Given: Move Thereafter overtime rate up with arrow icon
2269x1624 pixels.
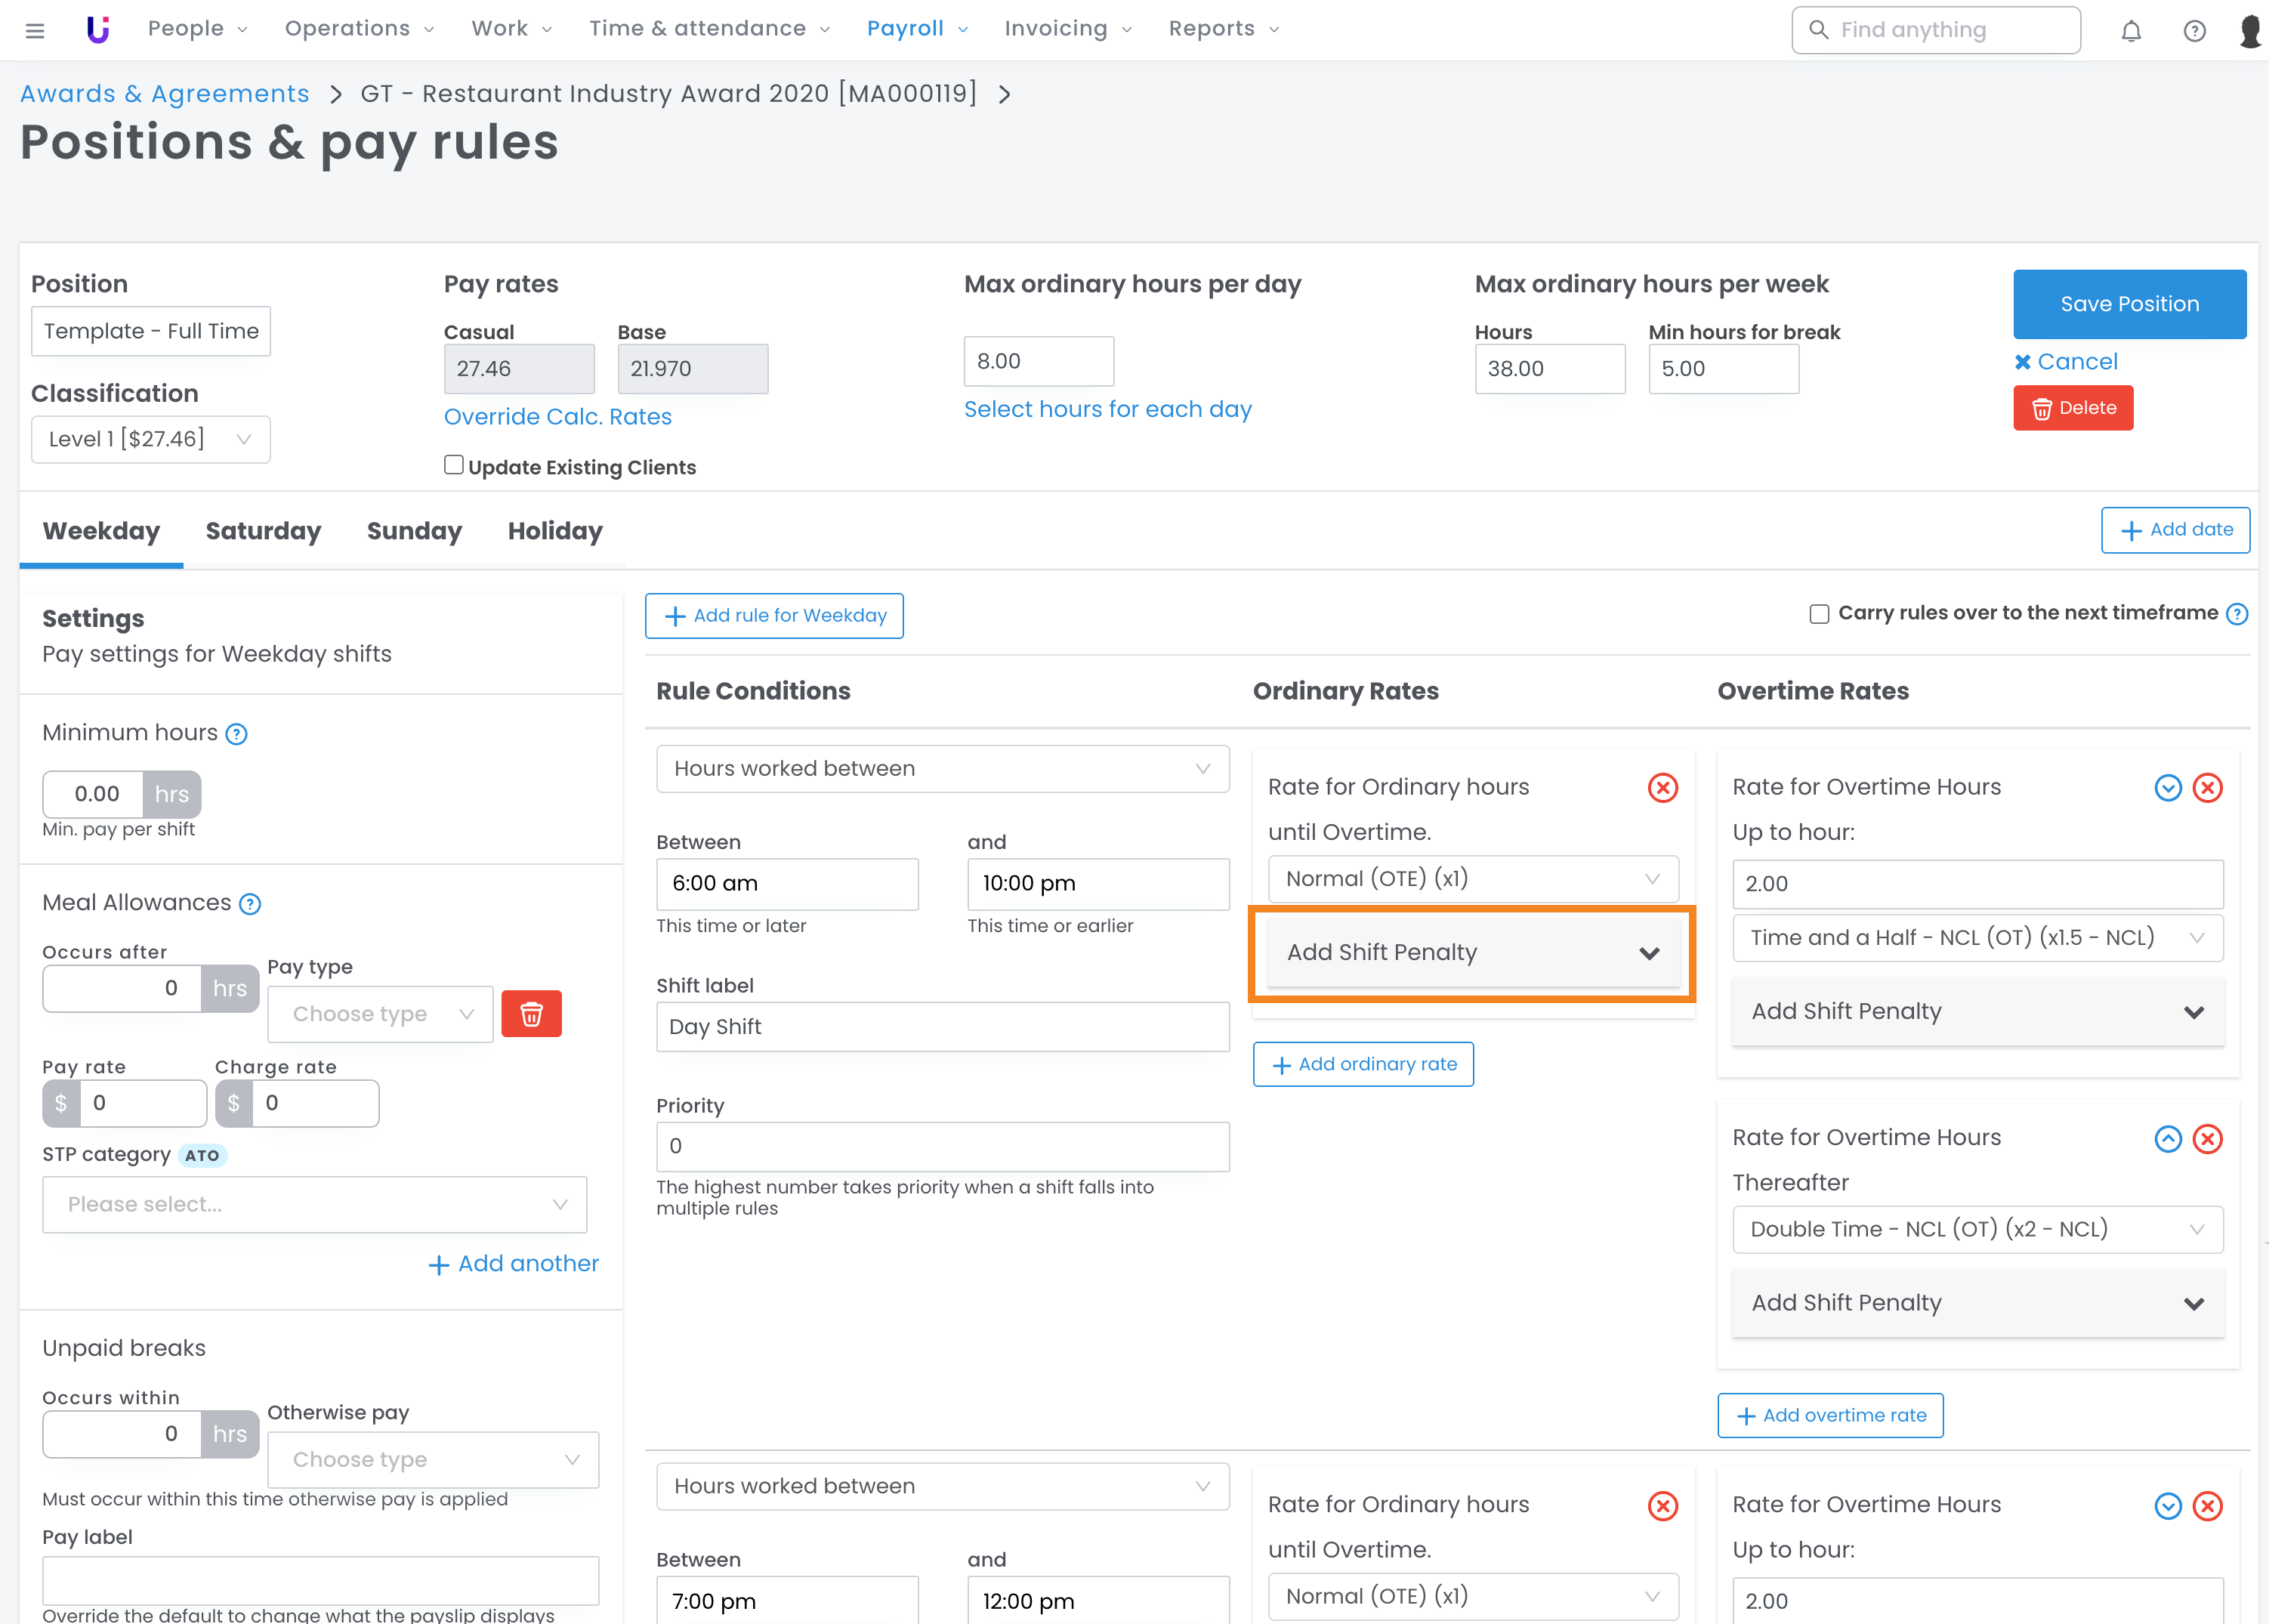Looking at the screenshot, I should pos(2167,1138).
